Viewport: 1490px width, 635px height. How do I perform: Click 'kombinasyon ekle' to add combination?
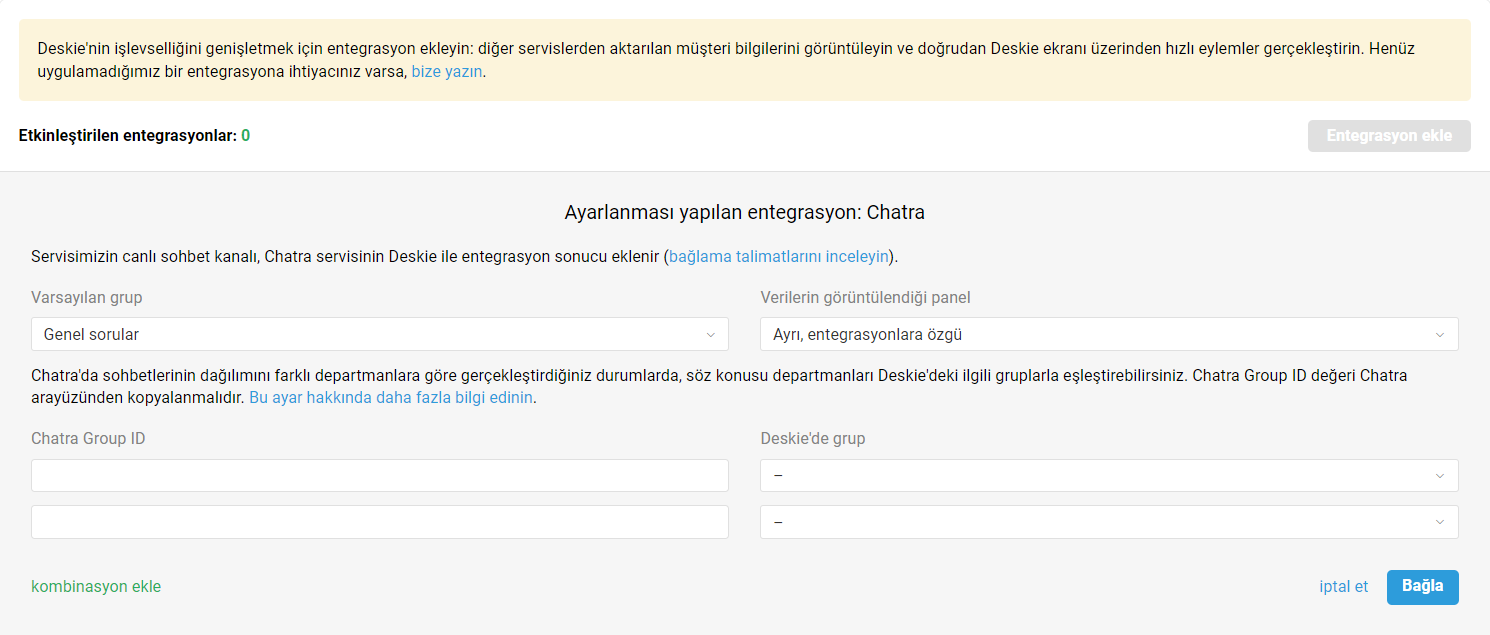tap(96, 586)
